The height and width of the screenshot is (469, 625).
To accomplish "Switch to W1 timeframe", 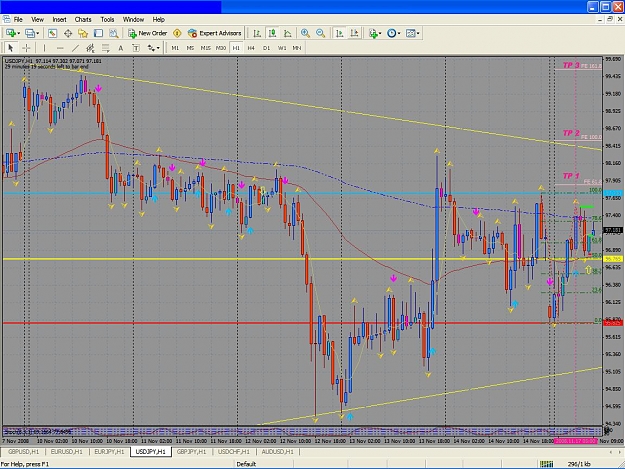I will point(282,48).
